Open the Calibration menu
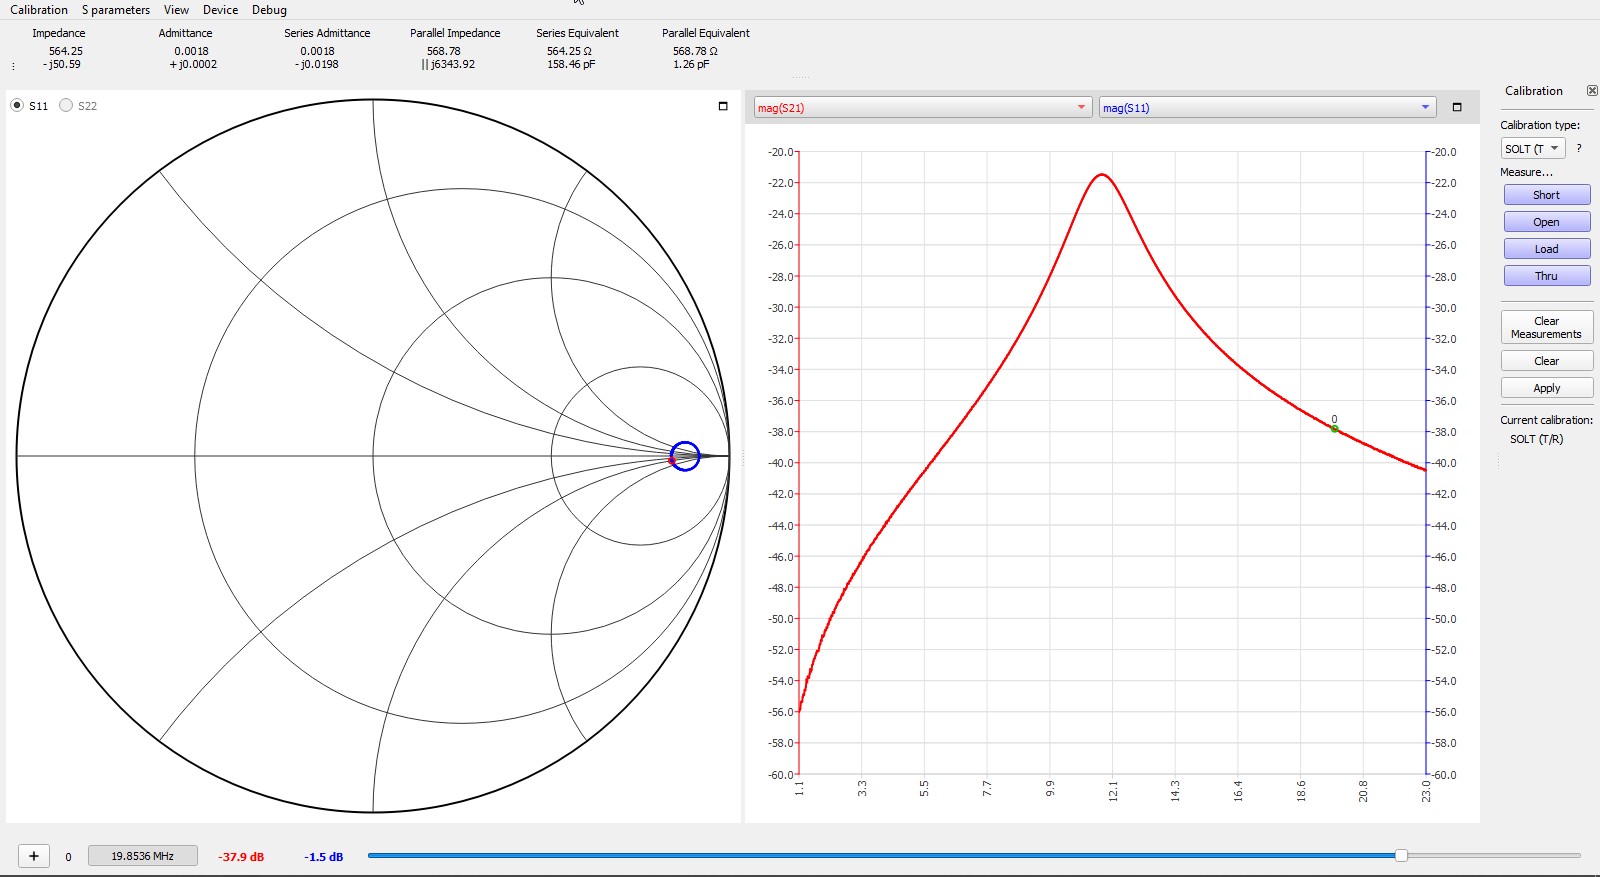Image resolution: width=1600 pixels, height=877 pixels. point(39,10)
